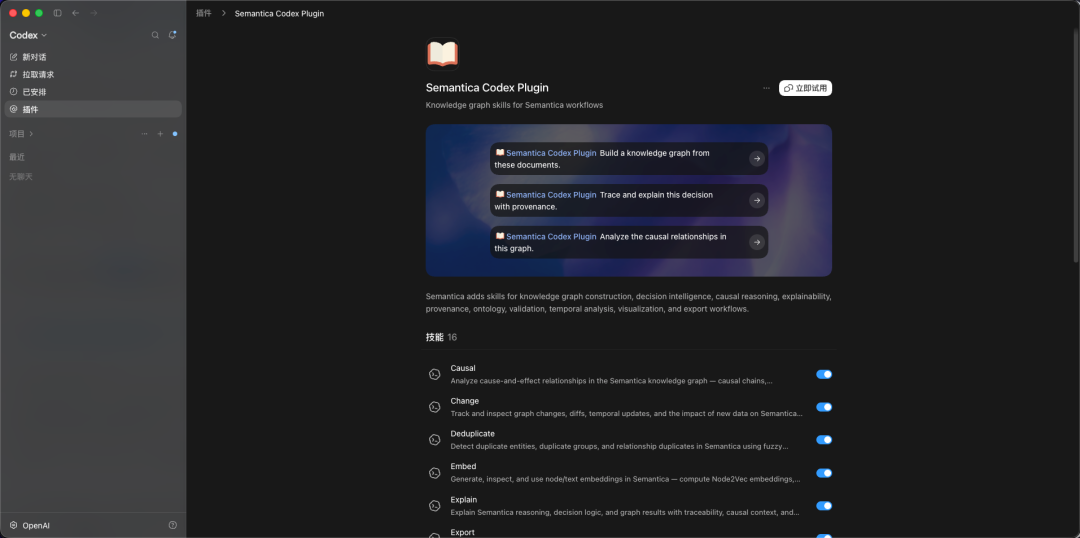Click the Explain skill icon
Screen dimensions: 1080x538
(435, 506)
